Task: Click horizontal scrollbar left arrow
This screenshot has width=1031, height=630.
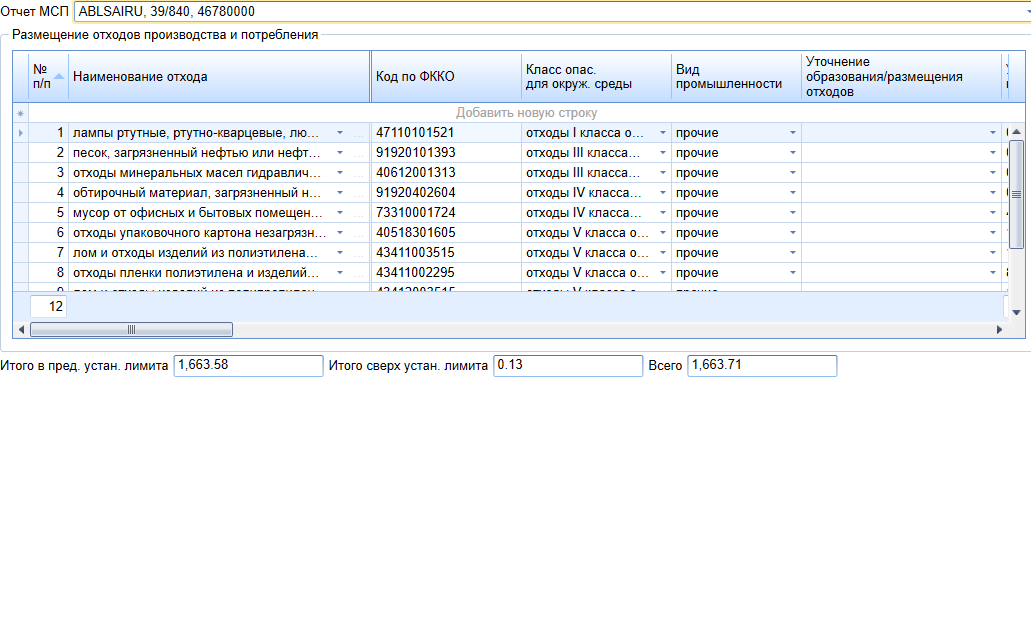Action: coord(21,330)
